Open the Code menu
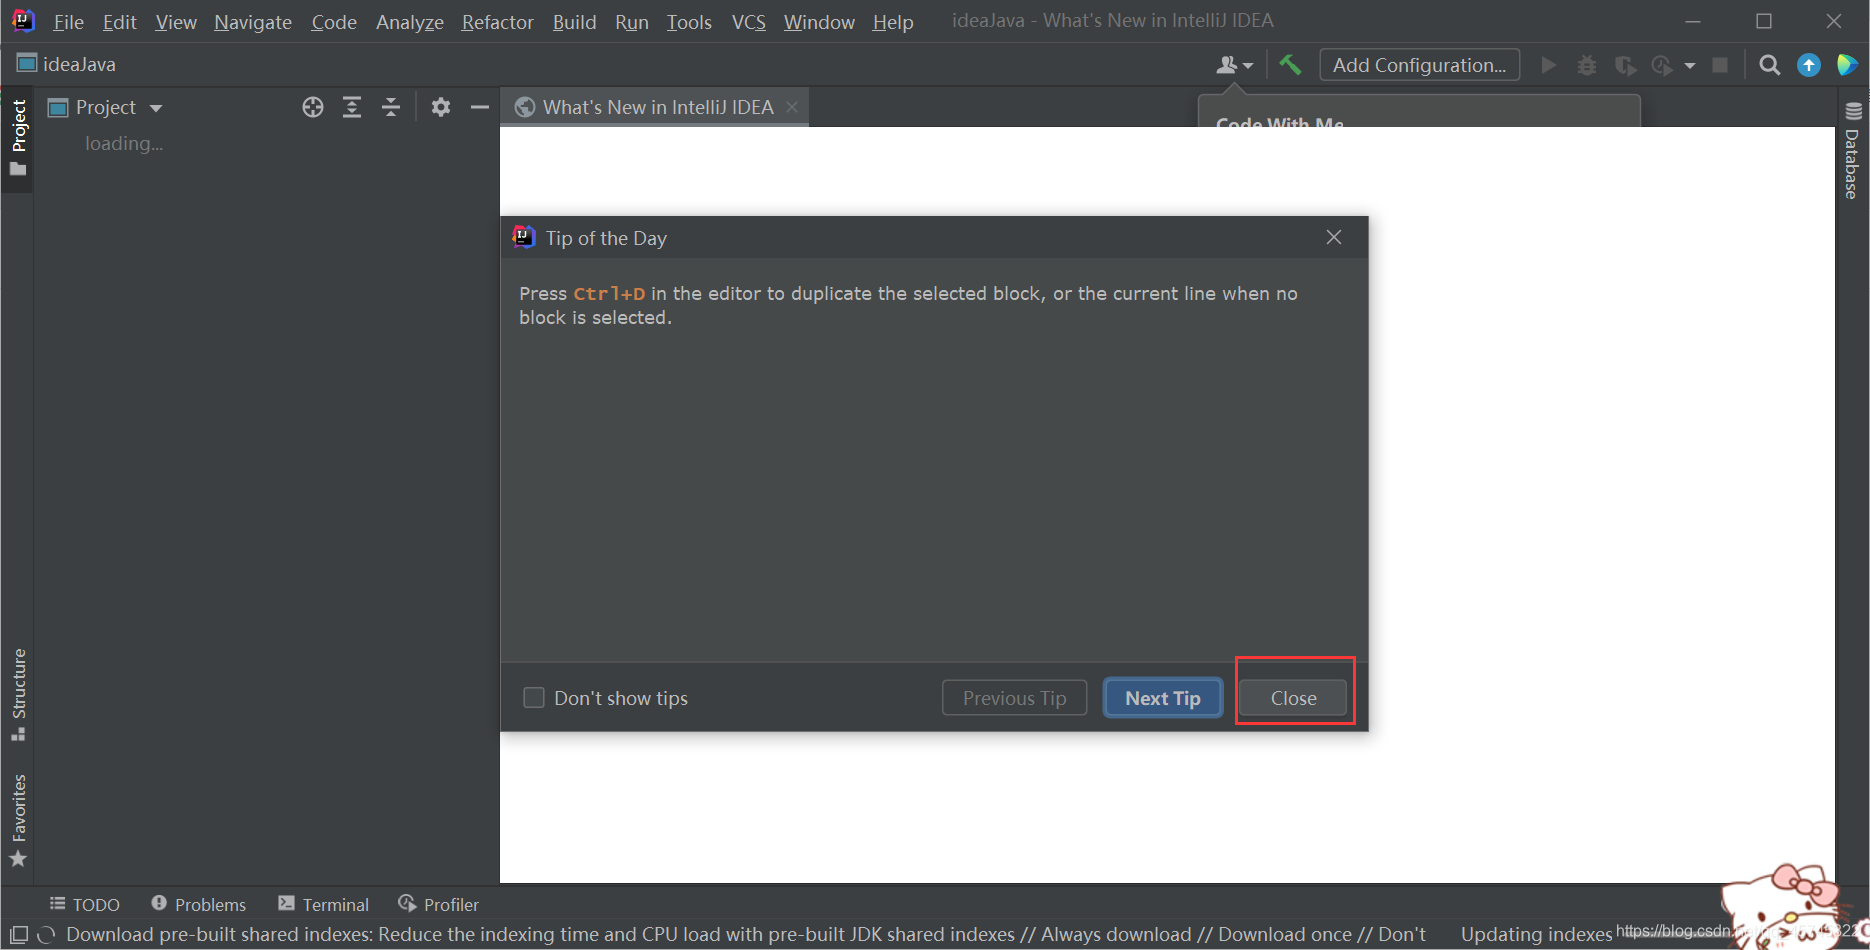The height and width of the screenshot is (950, 1870). (x=334, y=22)
